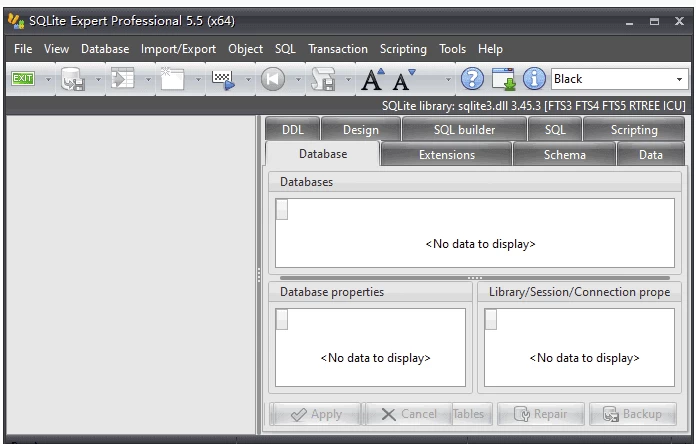Decrease font size with smaller A icon
Image resolution: width=696 pixels, height=444 pixels.
(404, 80)
